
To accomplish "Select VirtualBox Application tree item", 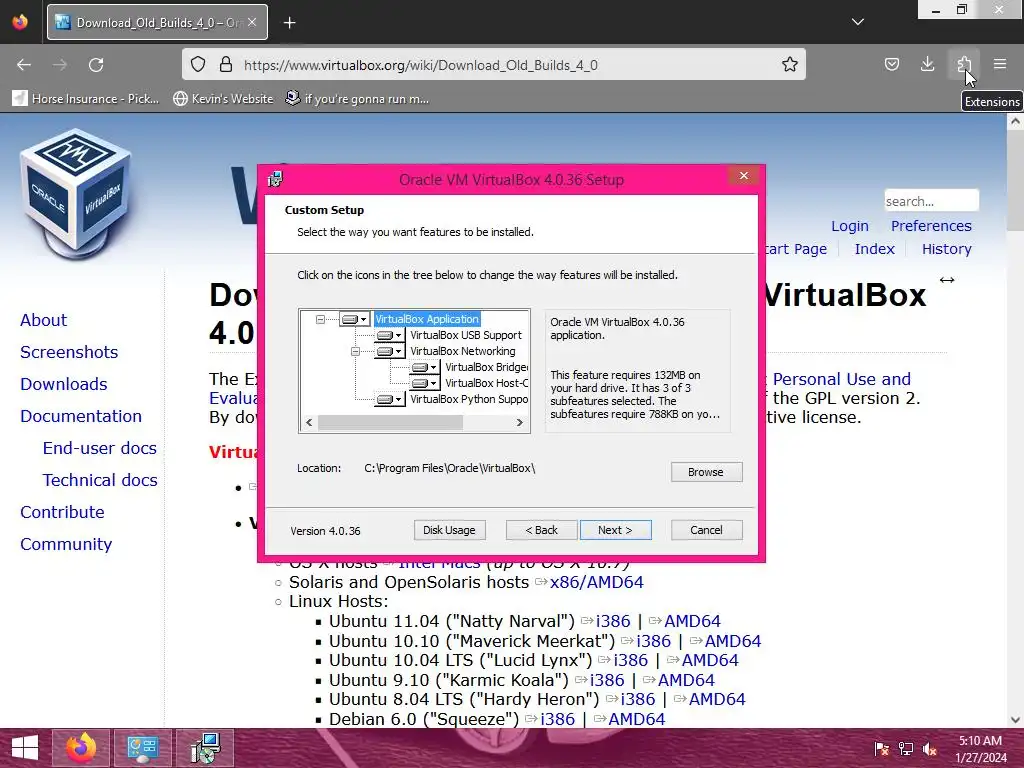I will point(427,319).
